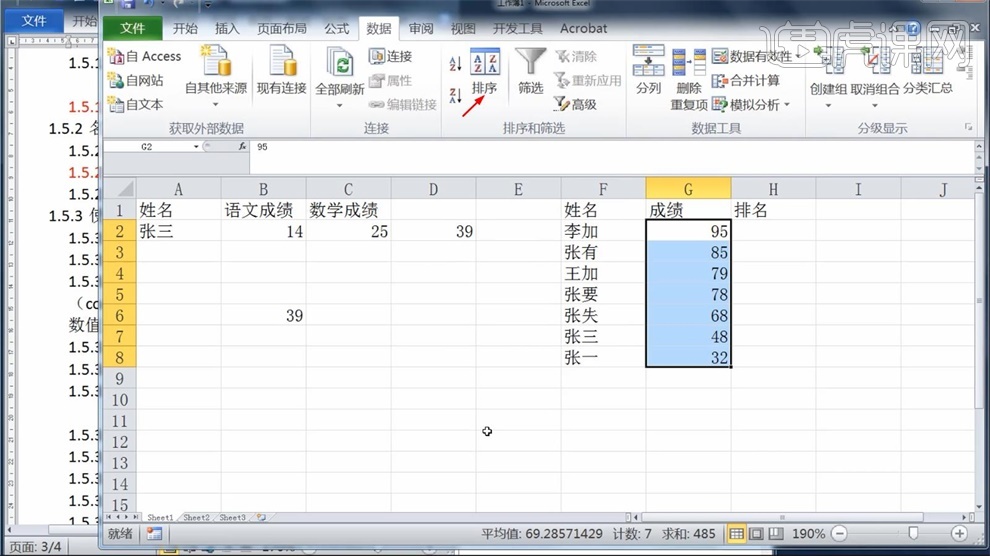The width and height of the screenshot is (990, 556).
Task: Sort descending Z to A
Action: 455,95
